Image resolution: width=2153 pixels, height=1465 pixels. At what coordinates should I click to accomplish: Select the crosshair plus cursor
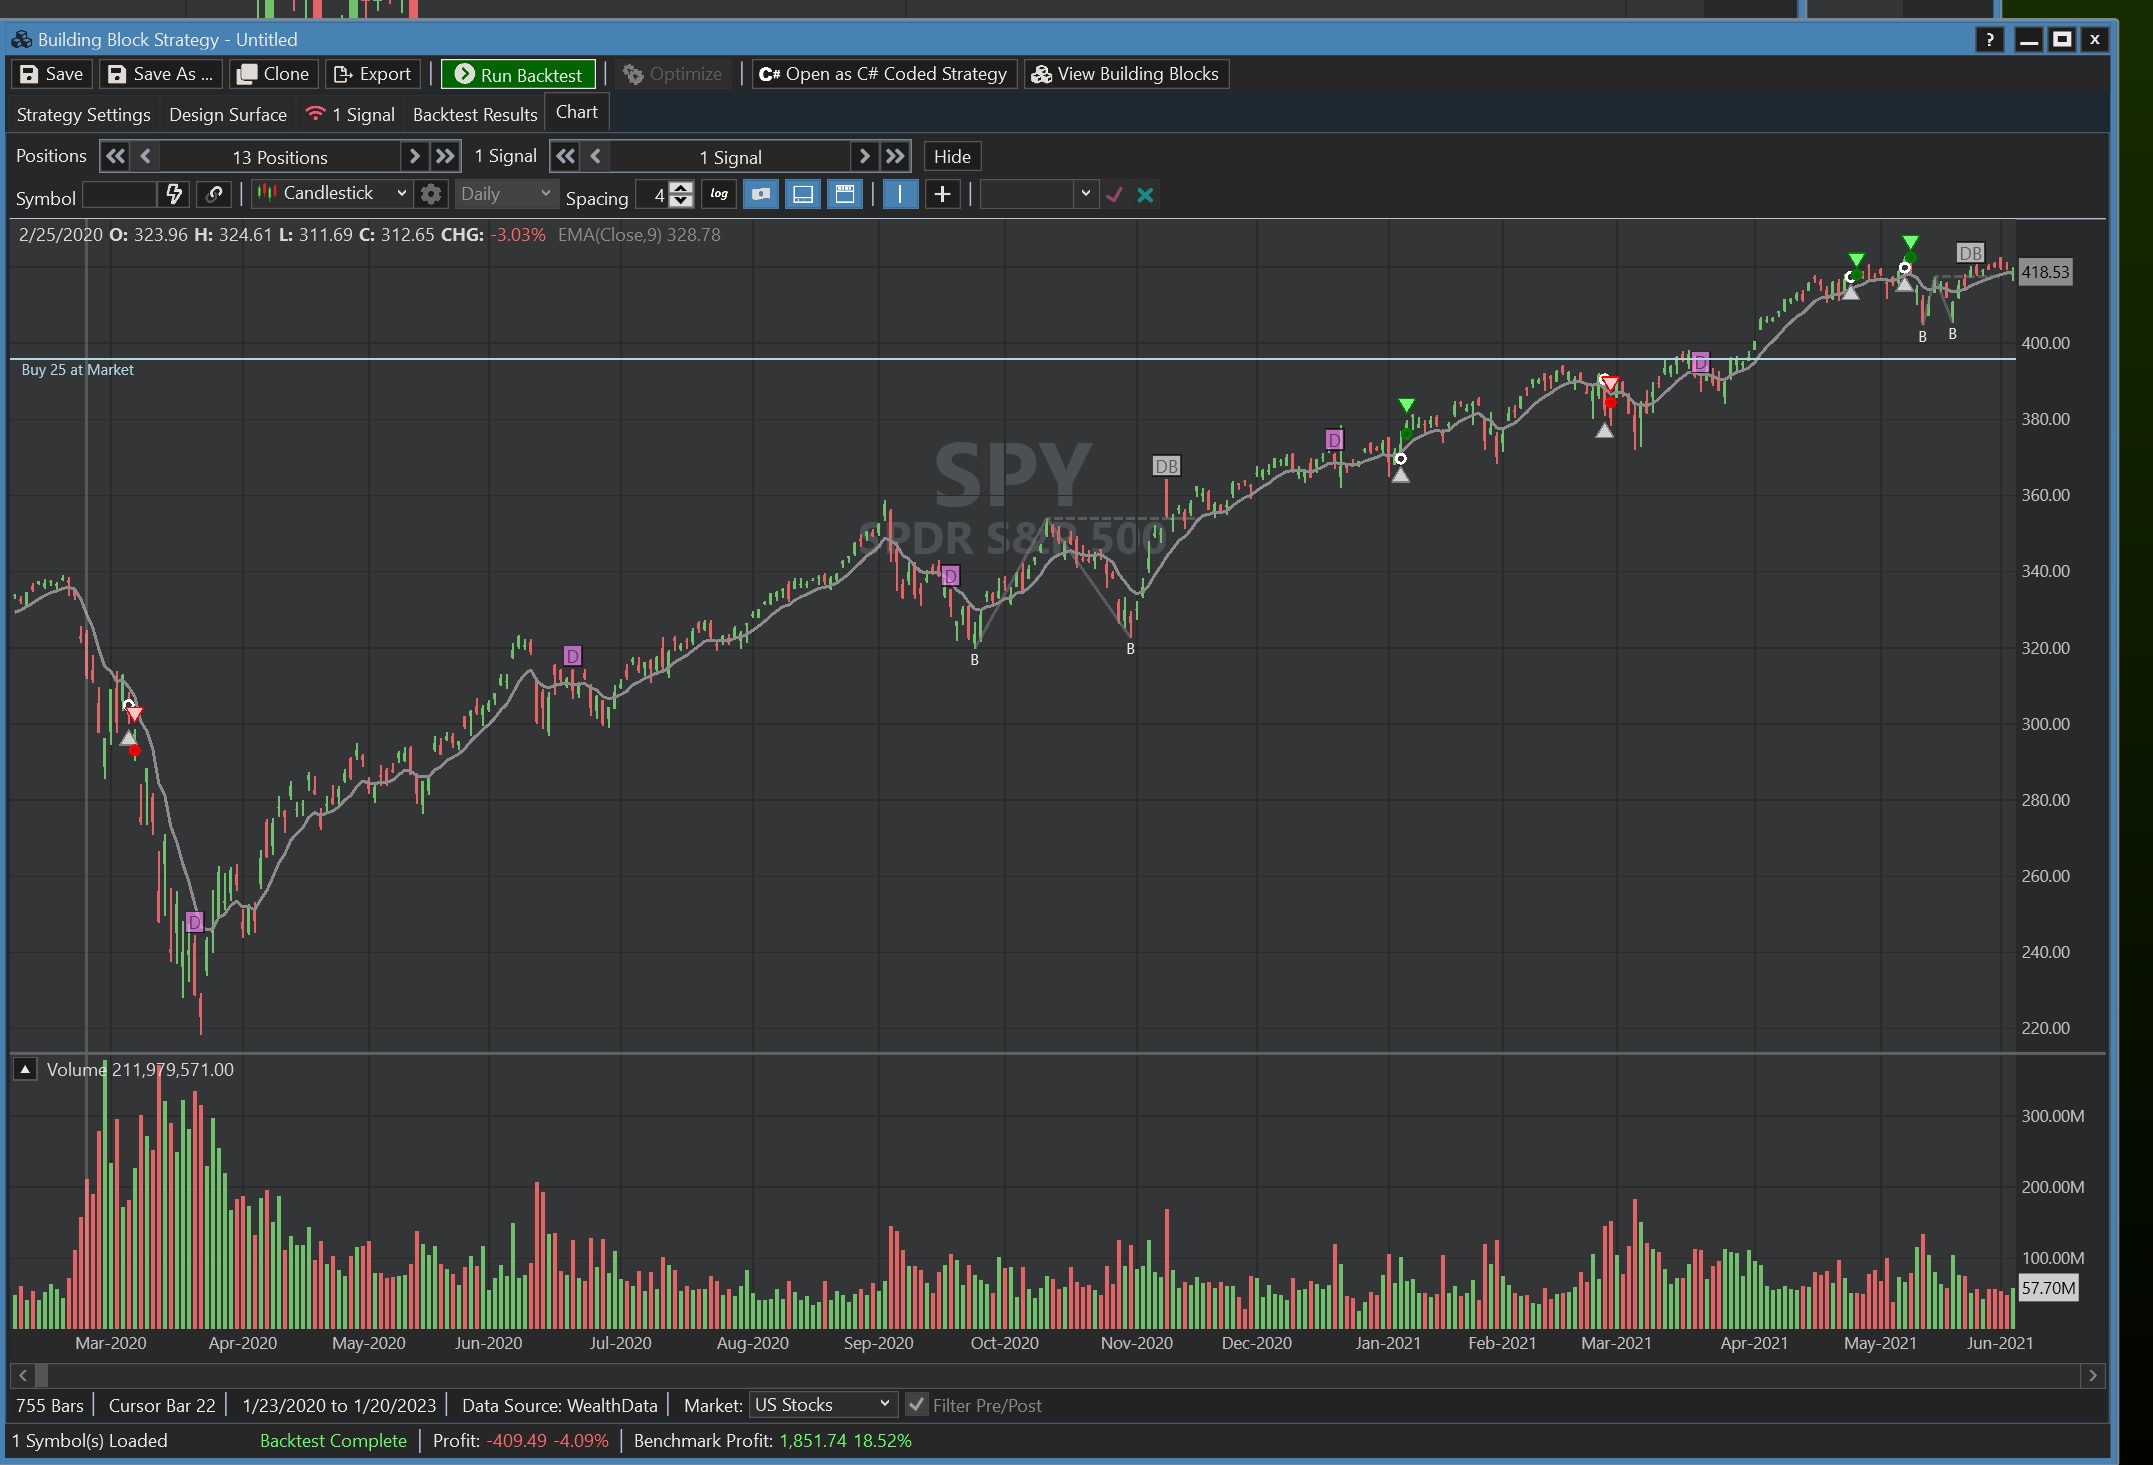(942, 194)
